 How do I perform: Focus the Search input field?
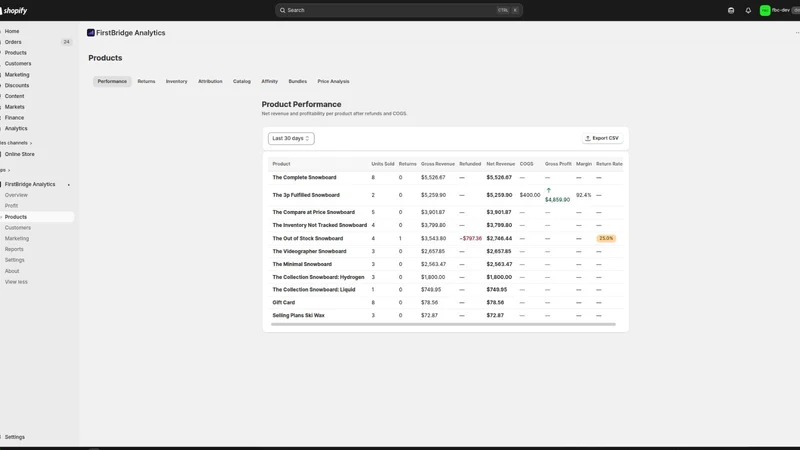point(398,10)
